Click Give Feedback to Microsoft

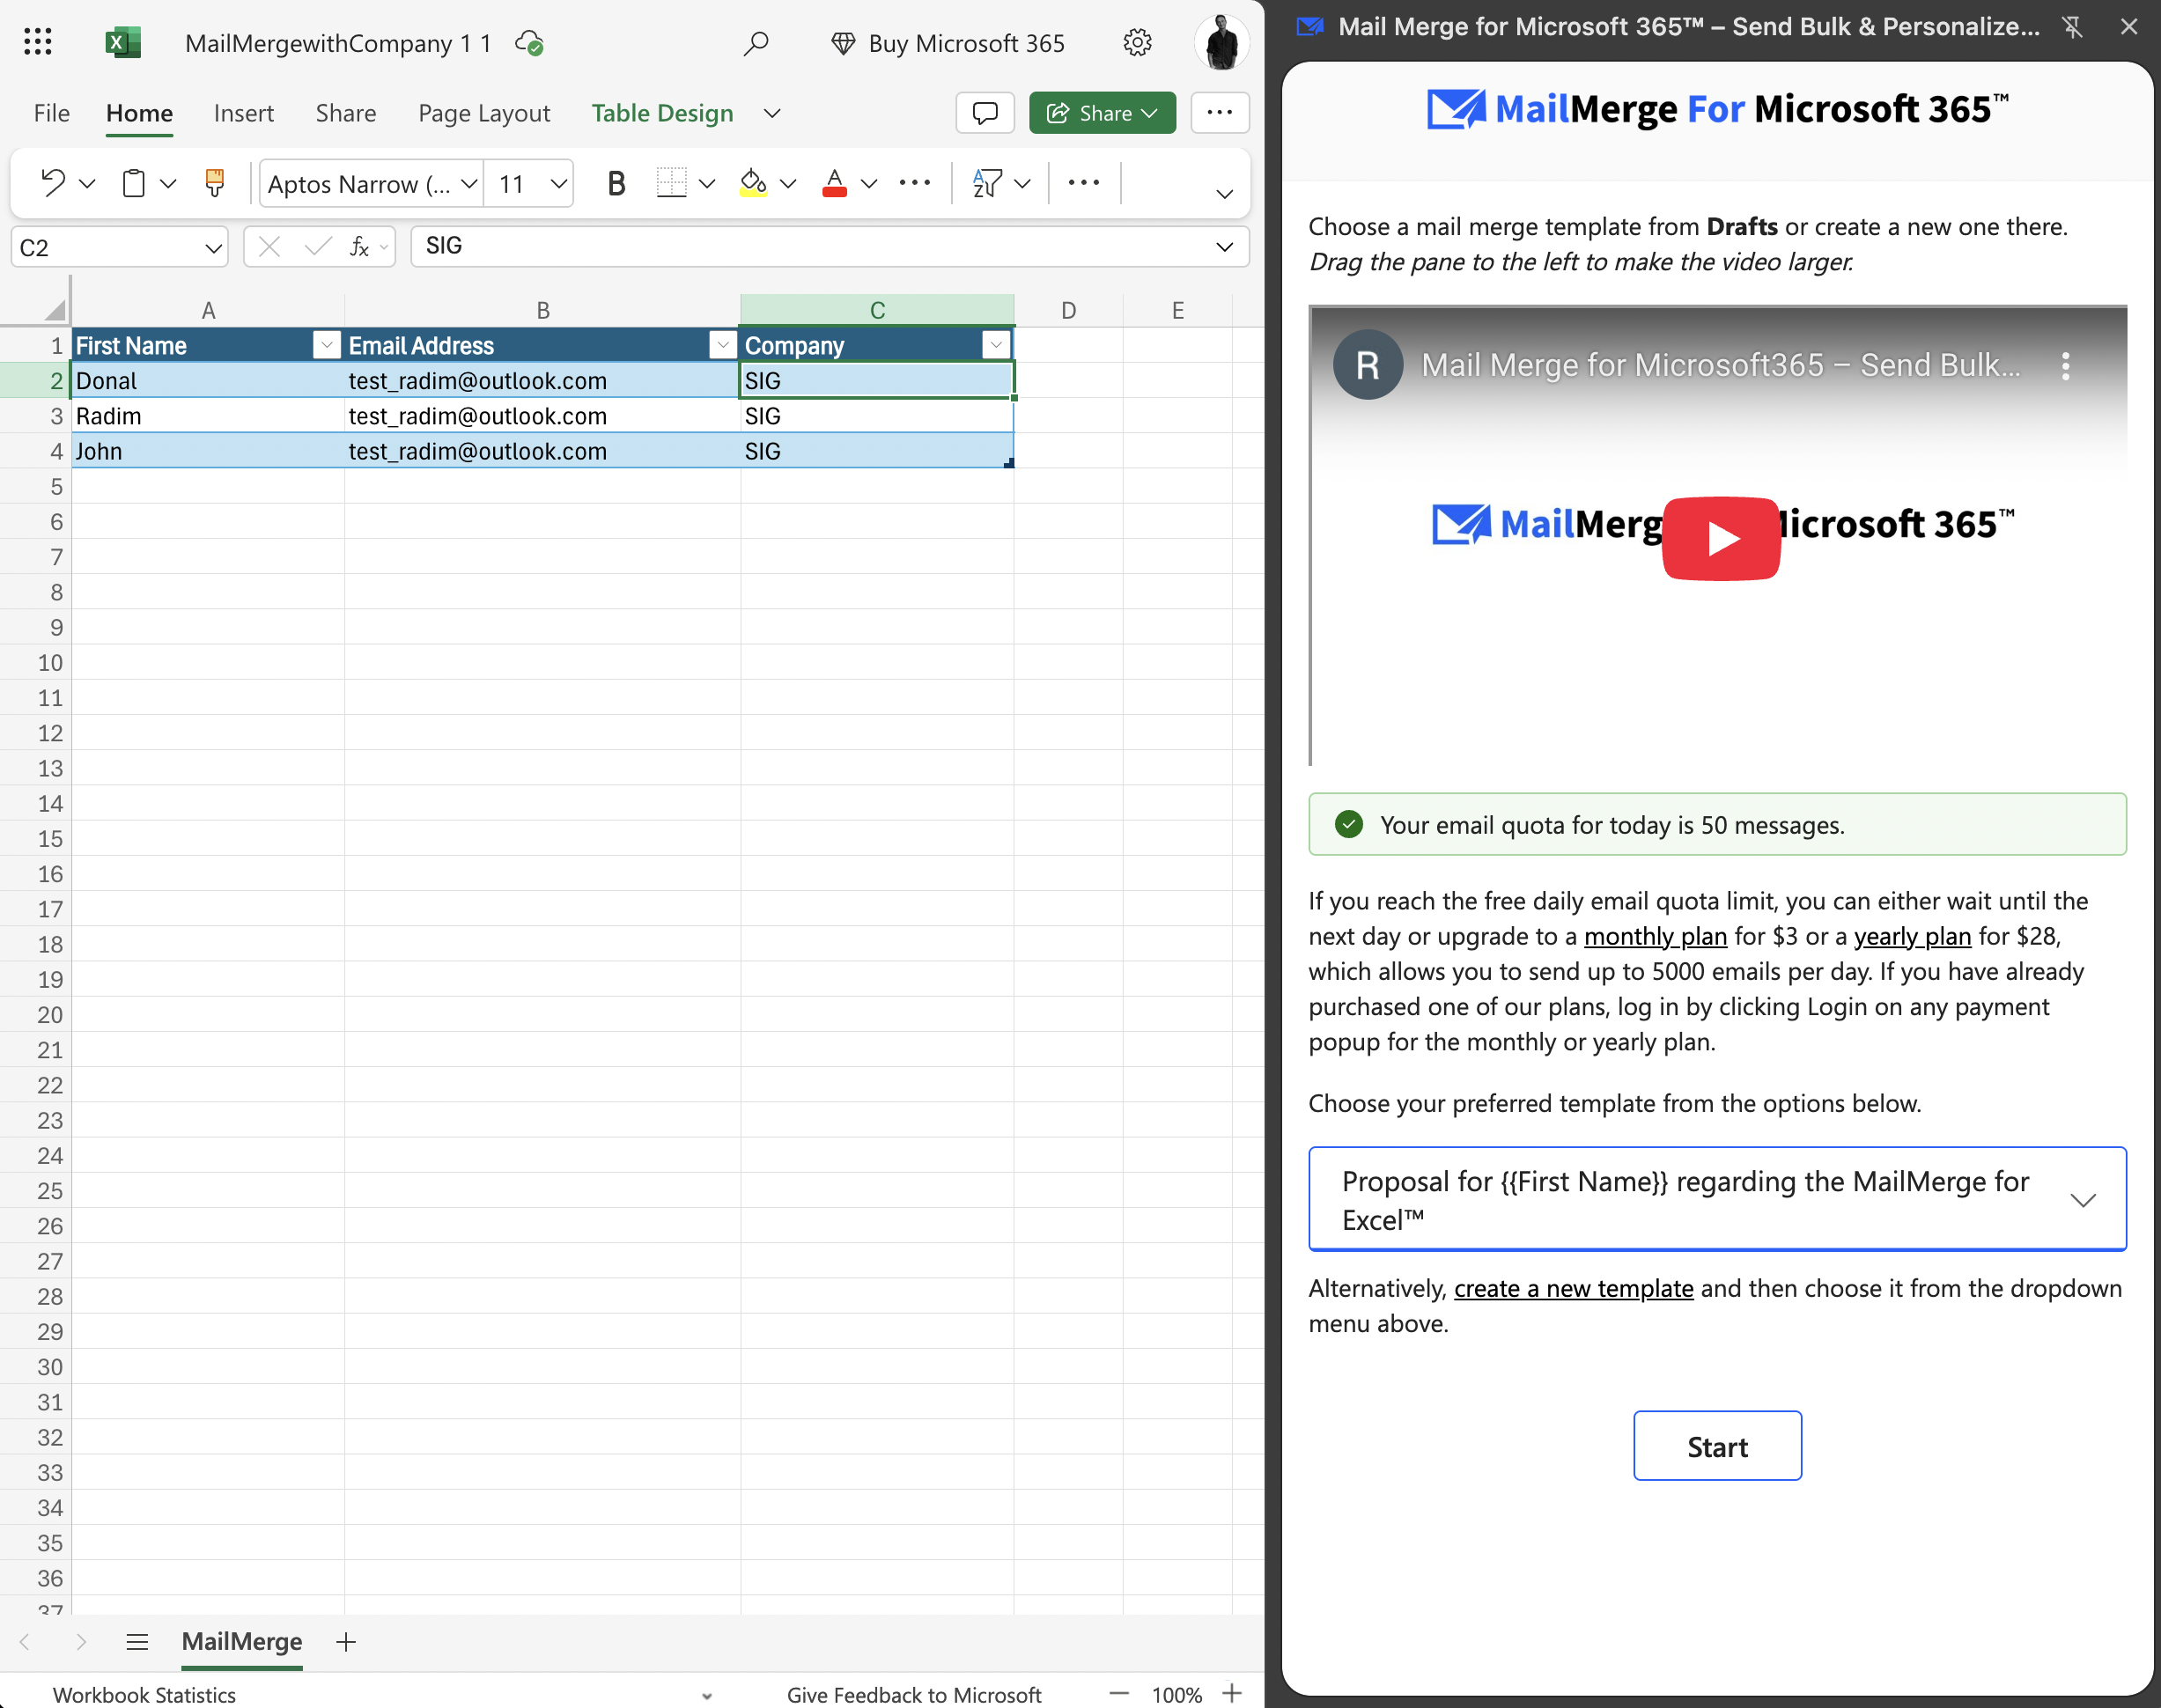pyautogui.click(x=914, y=1695)
